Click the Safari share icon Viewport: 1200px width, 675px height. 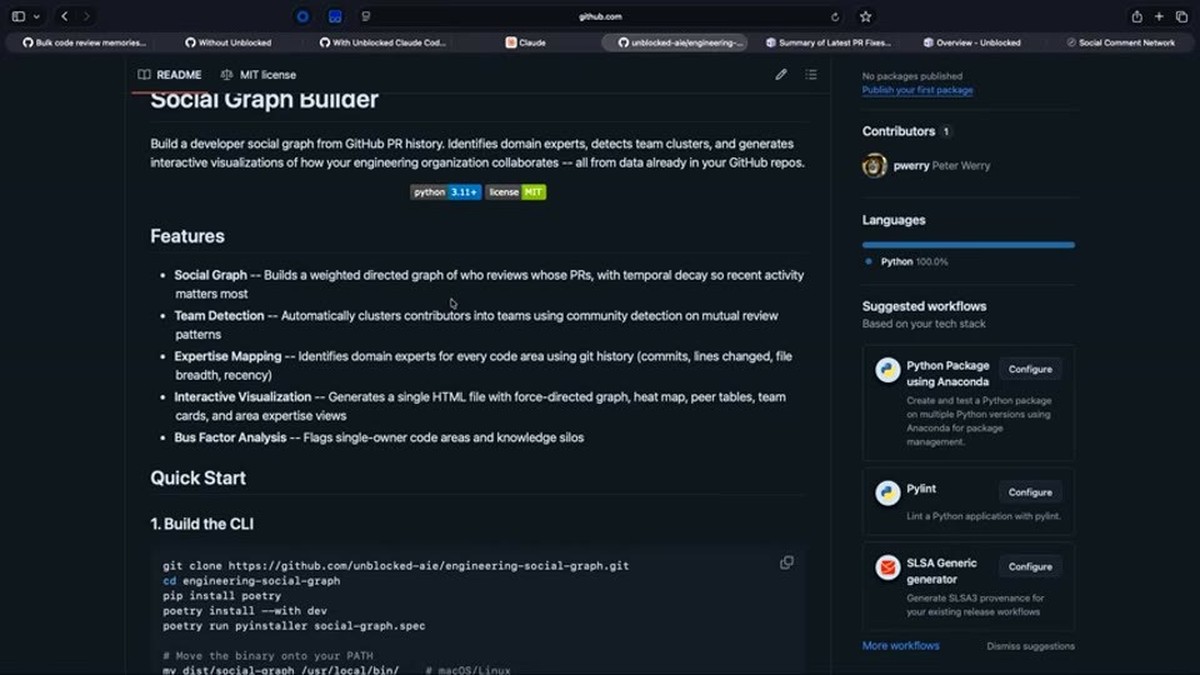(1137, 16)
